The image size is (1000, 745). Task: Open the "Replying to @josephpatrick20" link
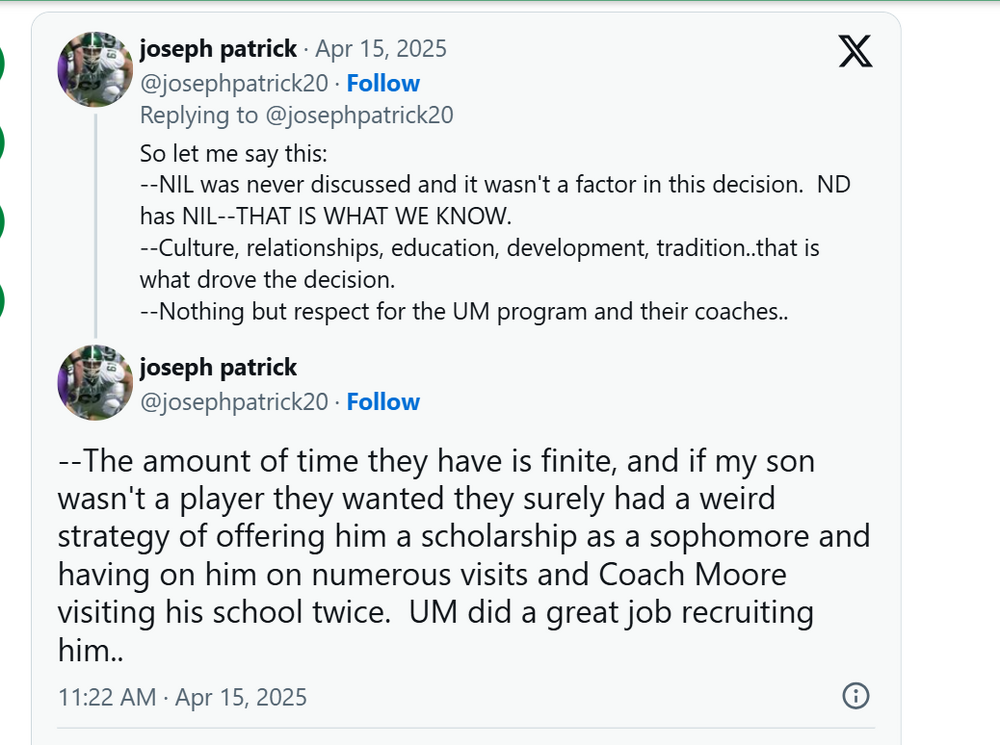(296, 115)
